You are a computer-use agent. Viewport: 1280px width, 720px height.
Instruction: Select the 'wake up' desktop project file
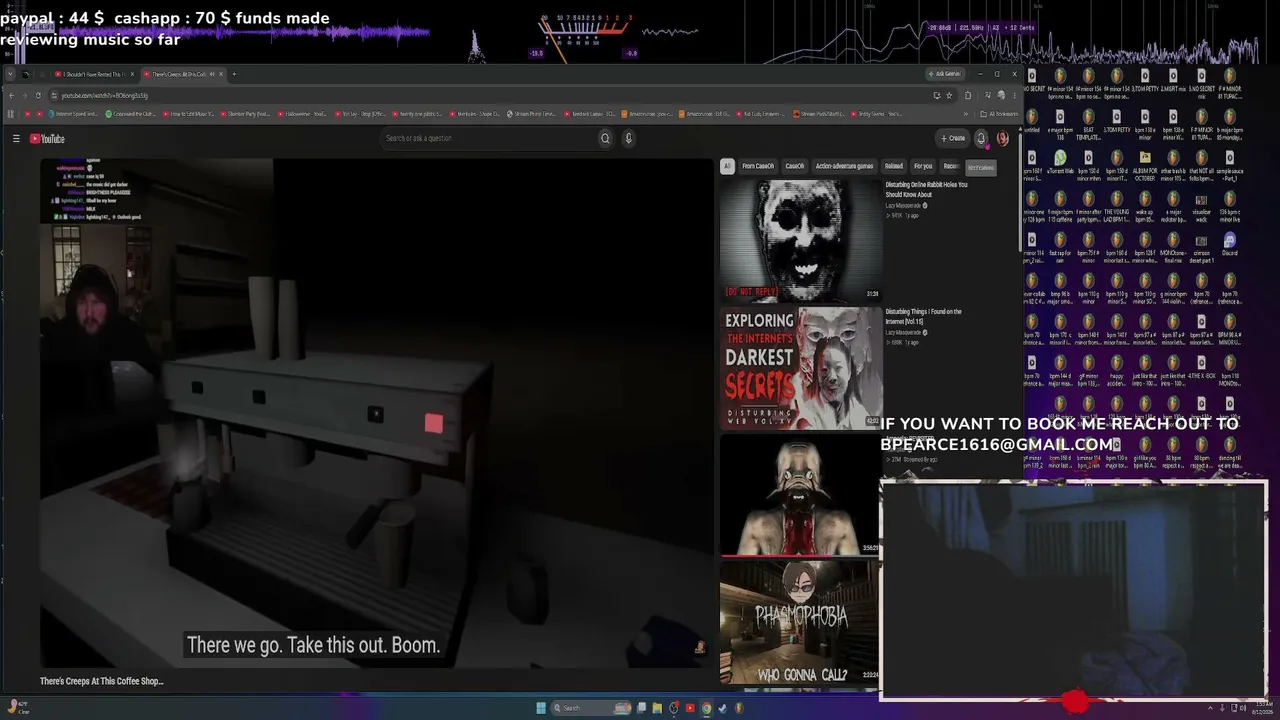[x=1145, y=204]
